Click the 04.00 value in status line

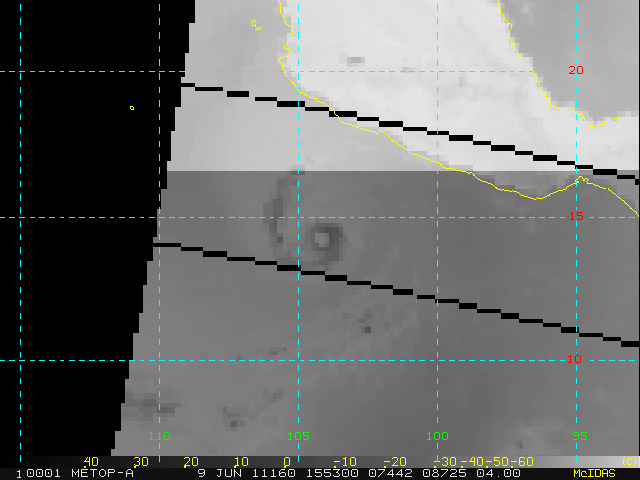[498, 472]
